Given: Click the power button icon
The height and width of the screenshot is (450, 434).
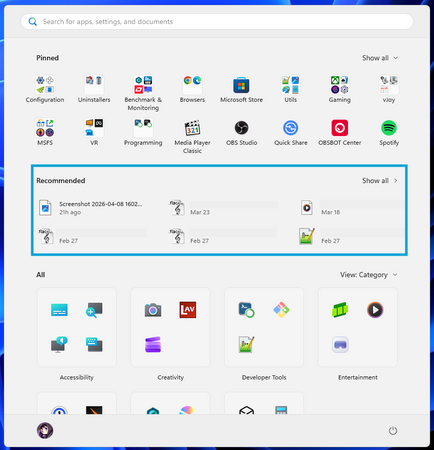Looking at the screenshot, I should click(x=393, y=431).
